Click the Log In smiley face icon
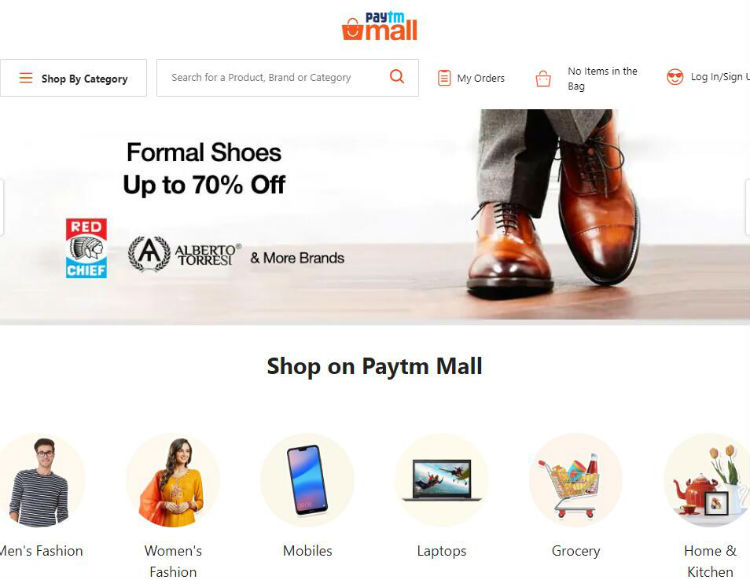The height and width of the screenshot is (580, 750). 675,77
